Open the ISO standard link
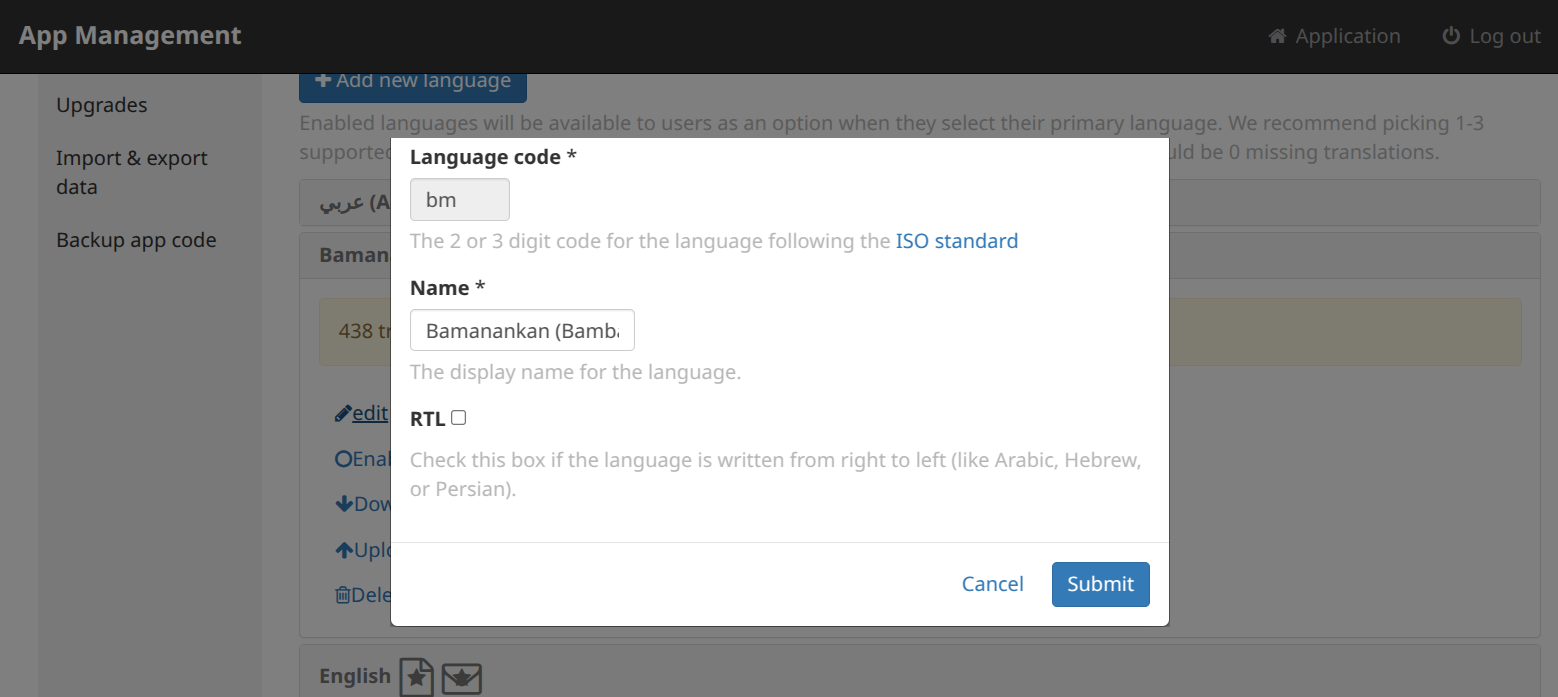The image size is (1558, 697). pos(957,241)
